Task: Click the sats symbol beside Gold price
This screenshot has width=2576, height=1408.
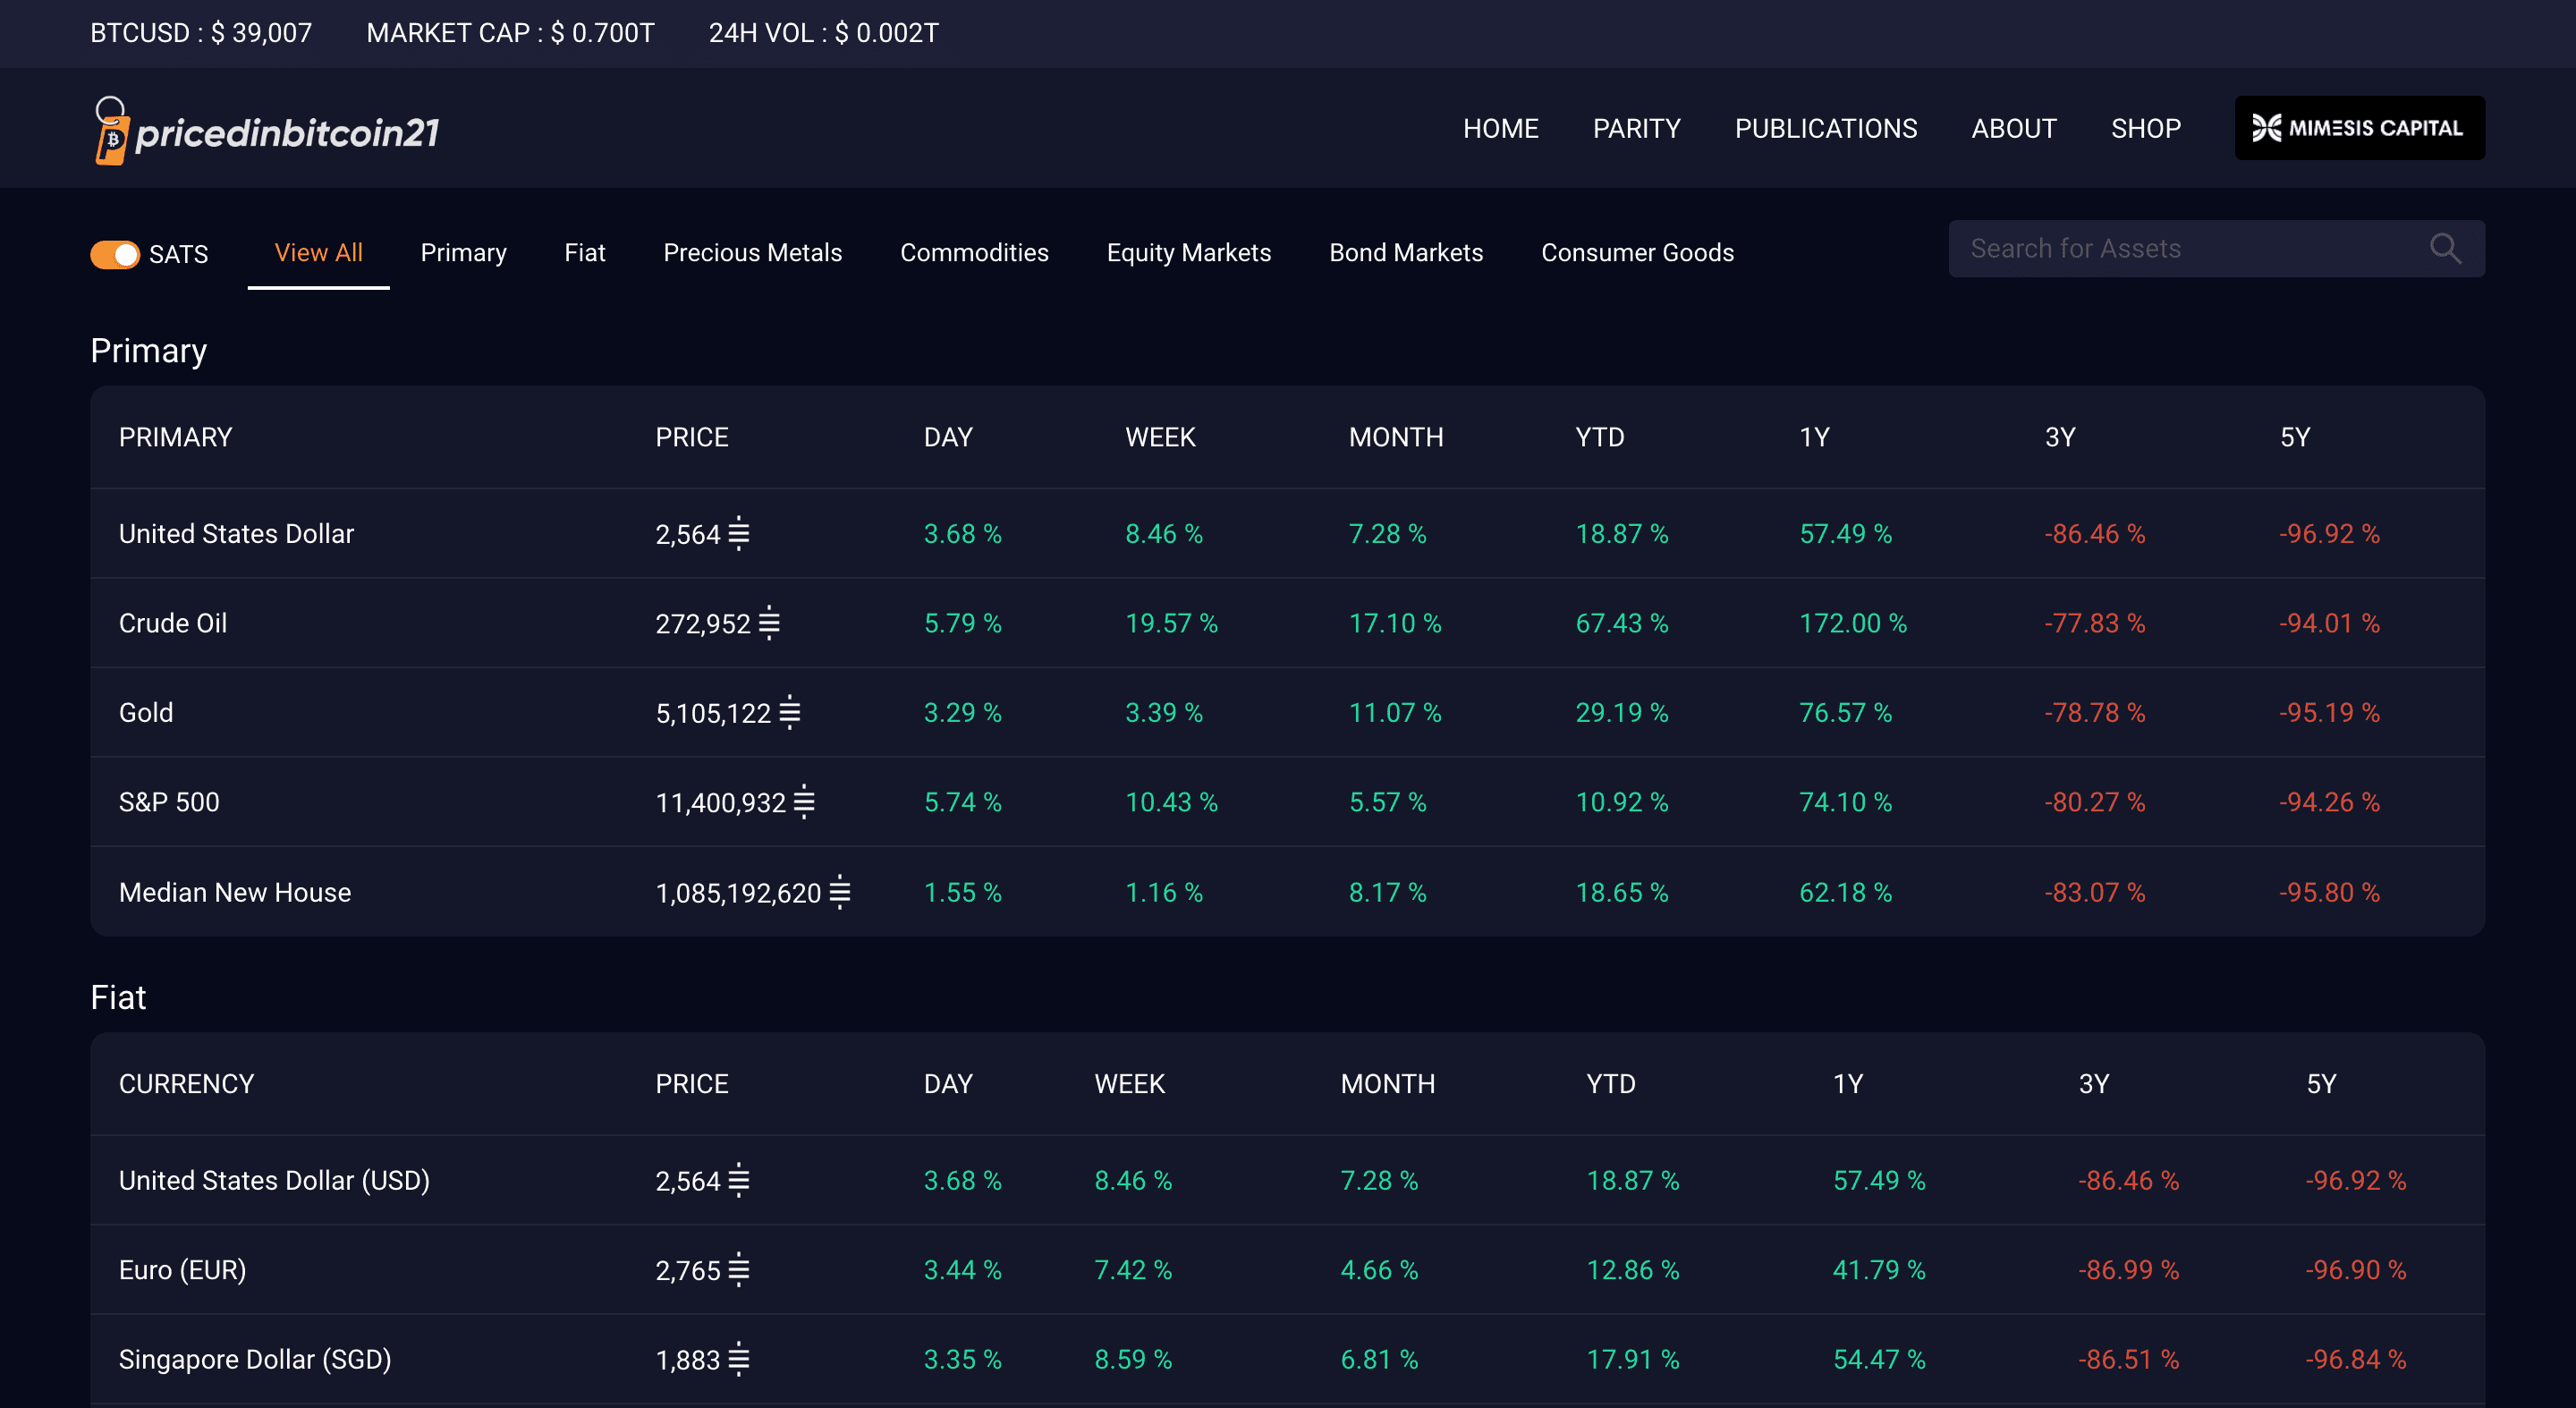Action: (790, 713)
